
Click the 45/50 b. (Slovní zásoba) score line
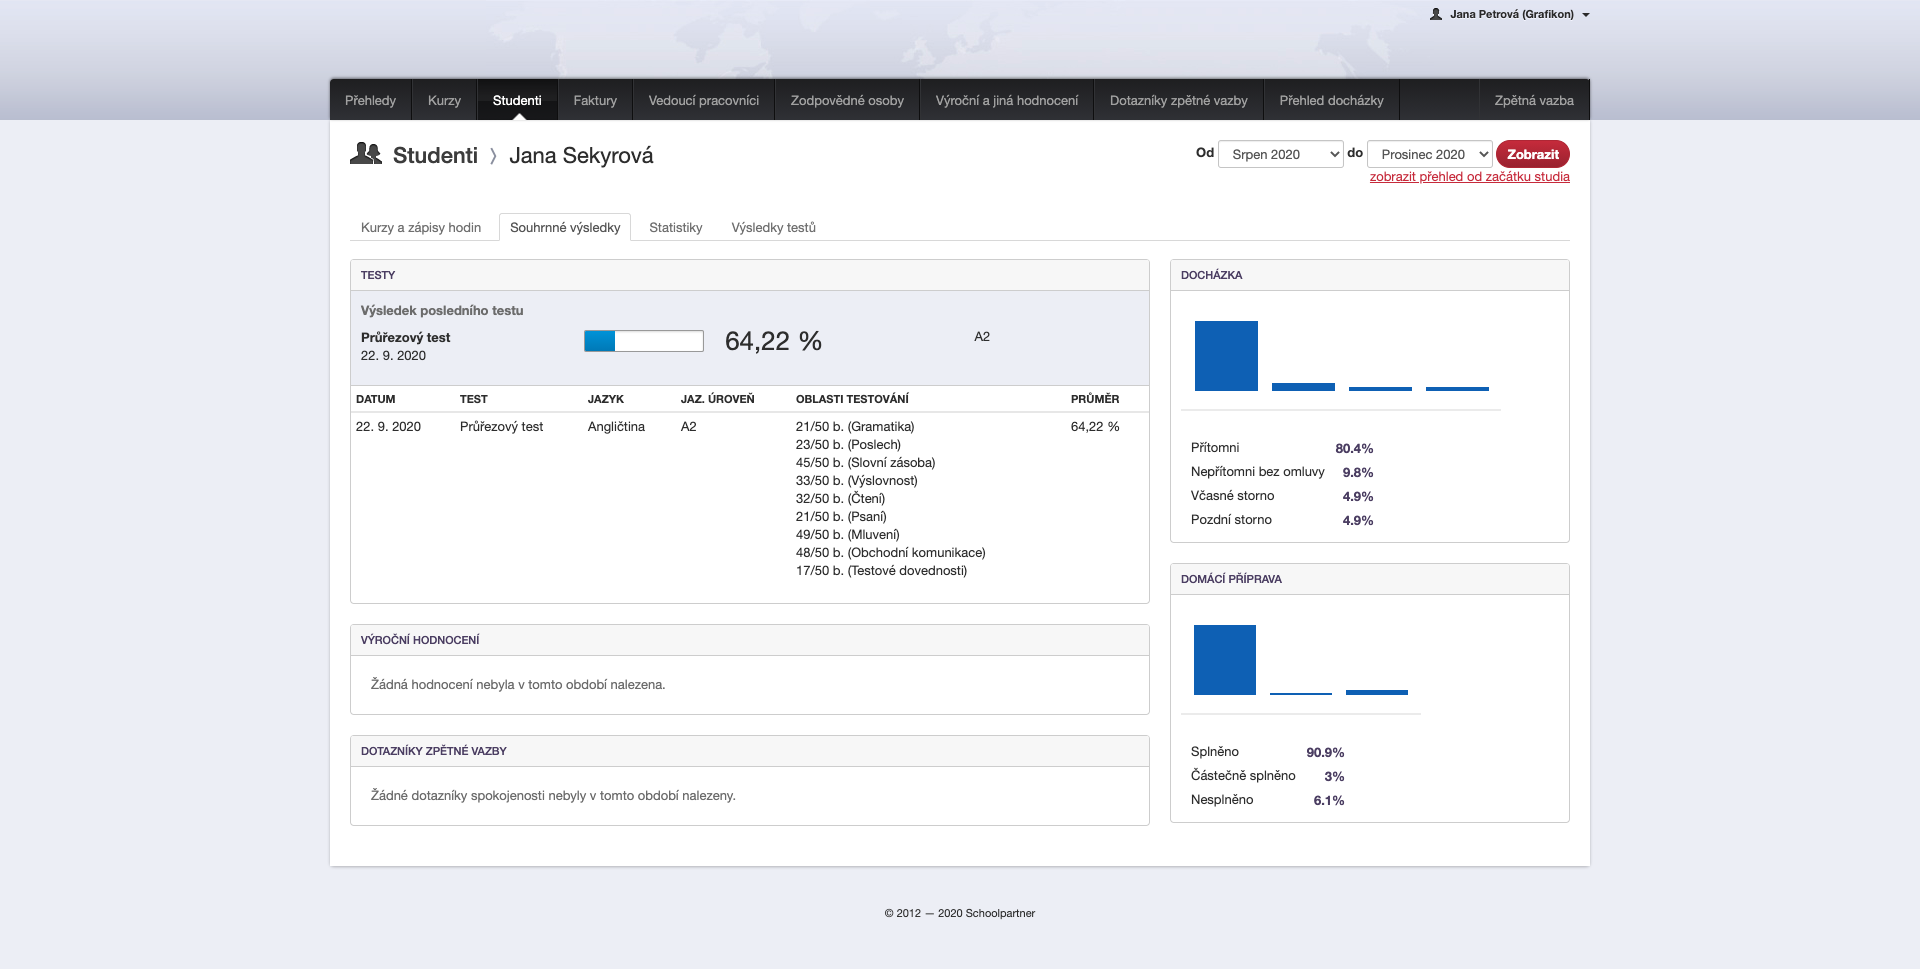[x=865, y=463]
